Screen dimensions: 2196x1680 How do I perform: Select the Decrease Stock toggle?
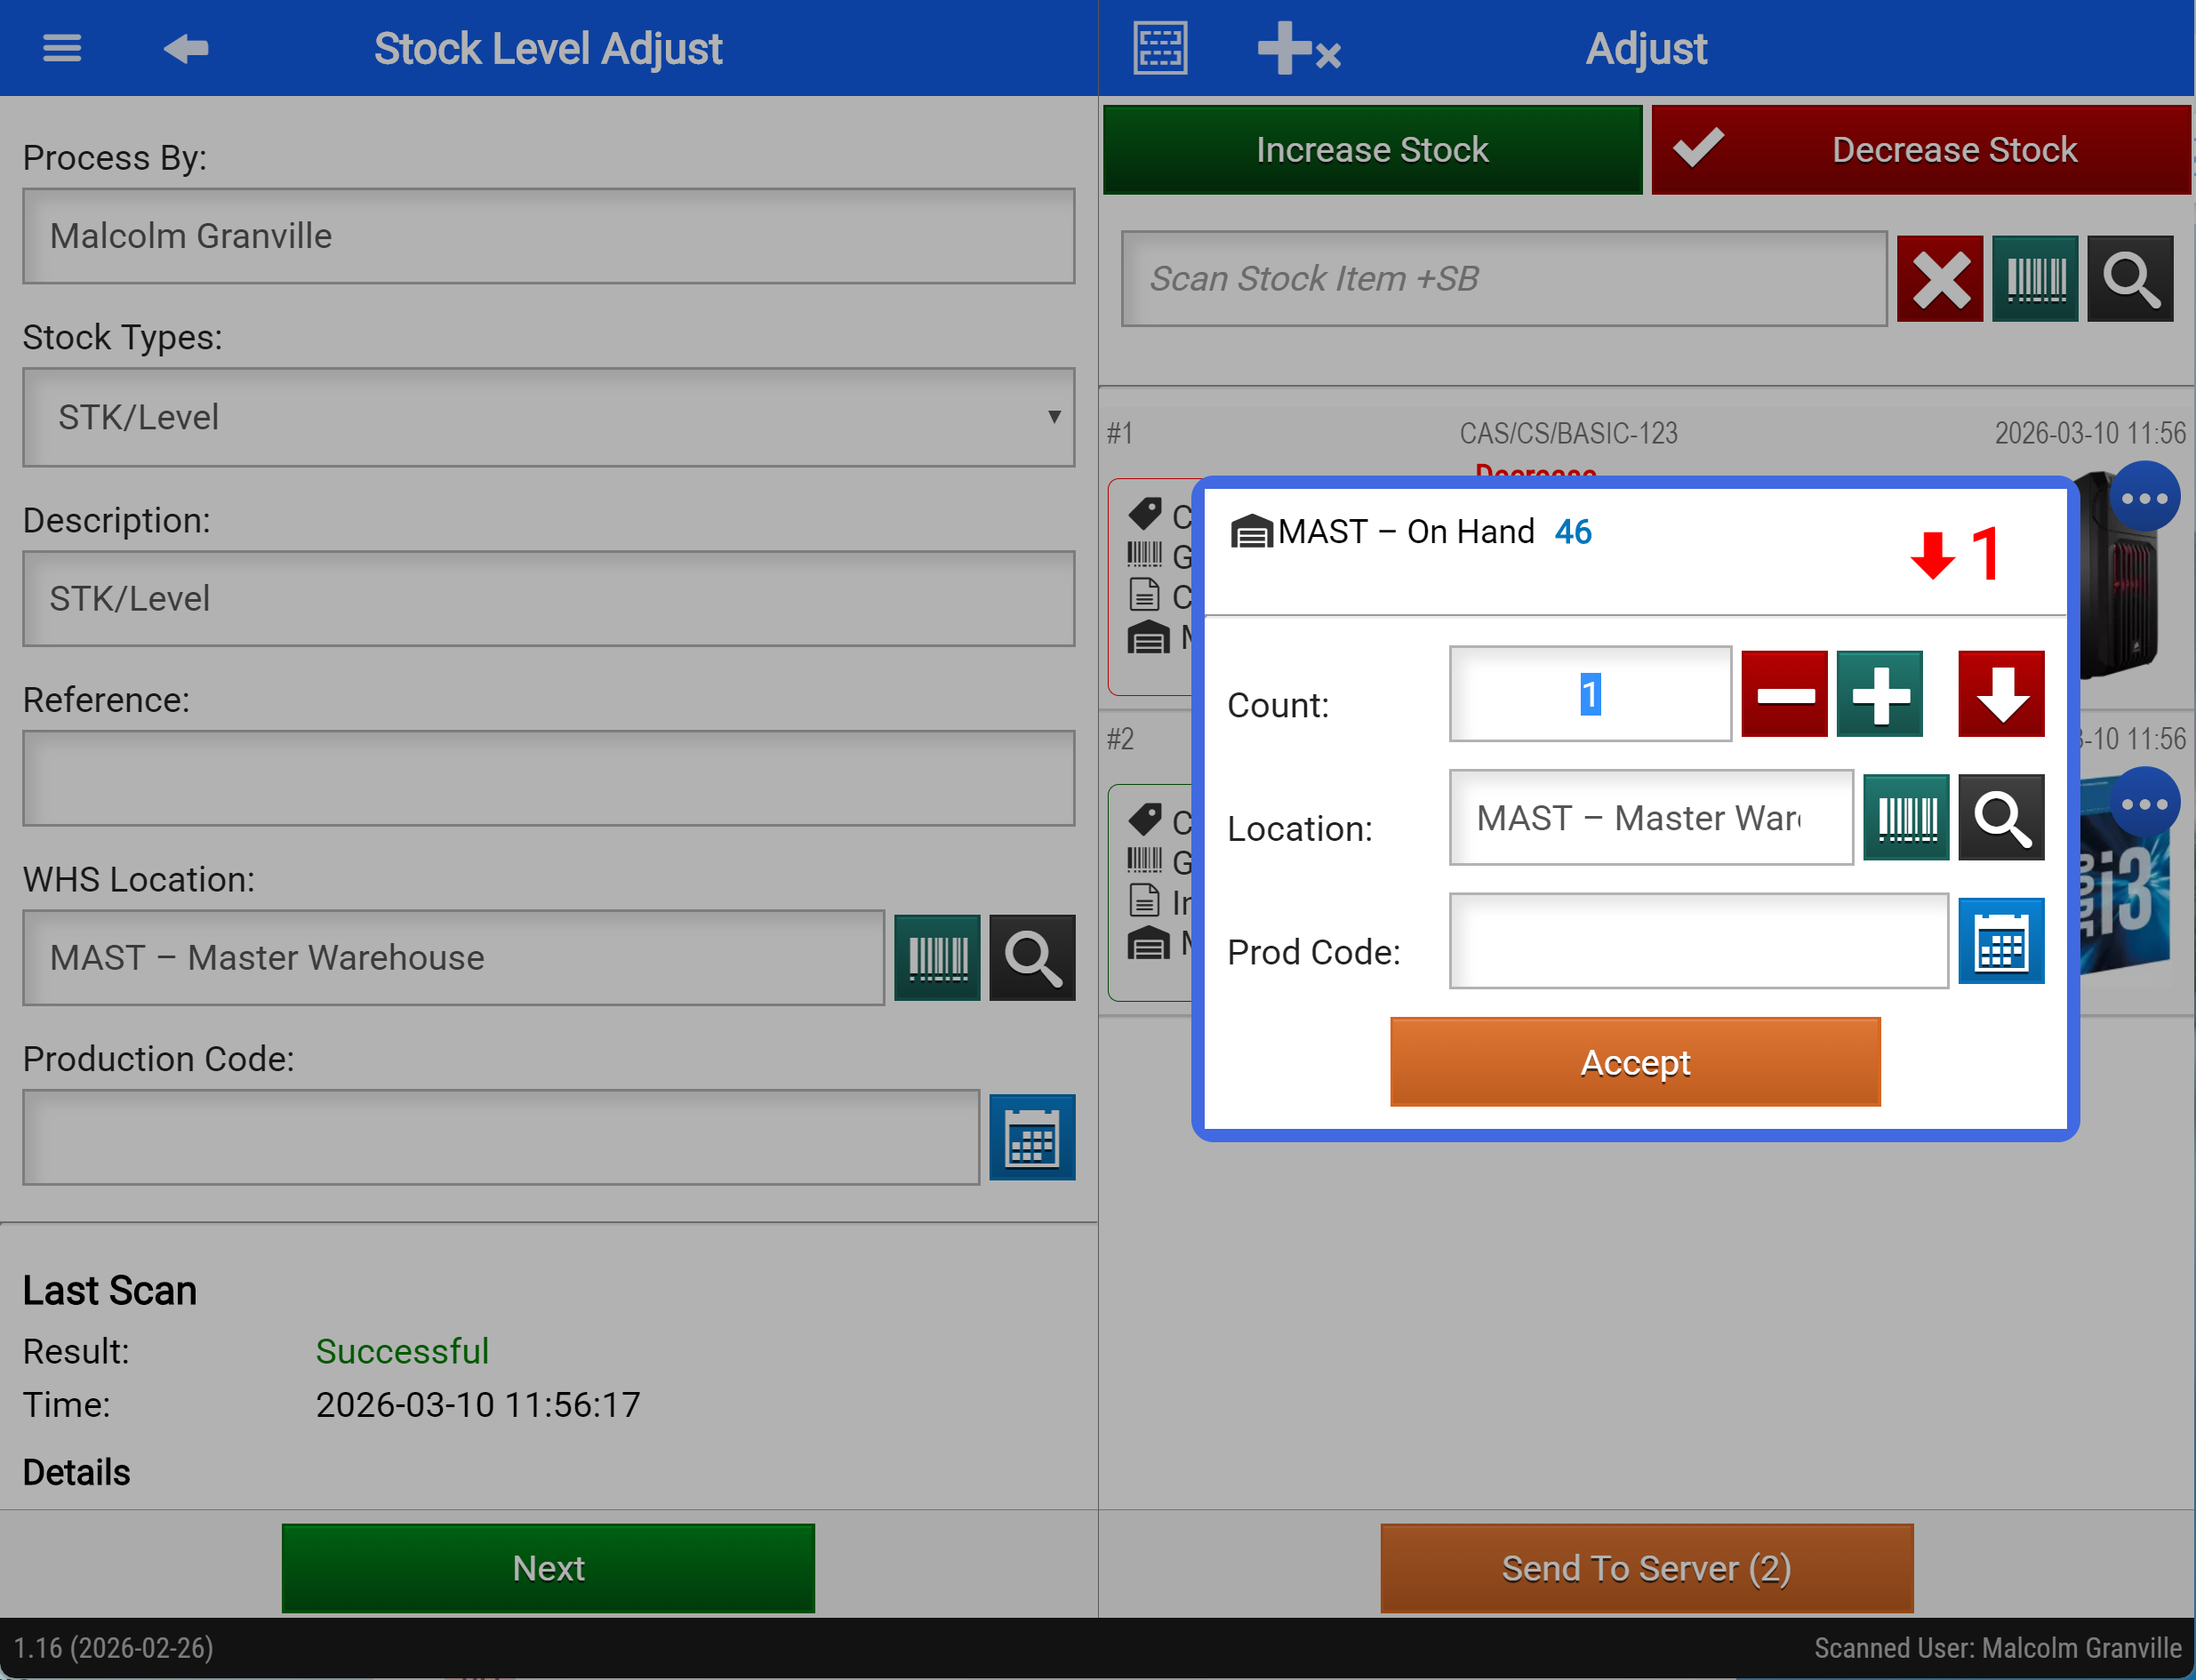click(x=1920, y=150)
